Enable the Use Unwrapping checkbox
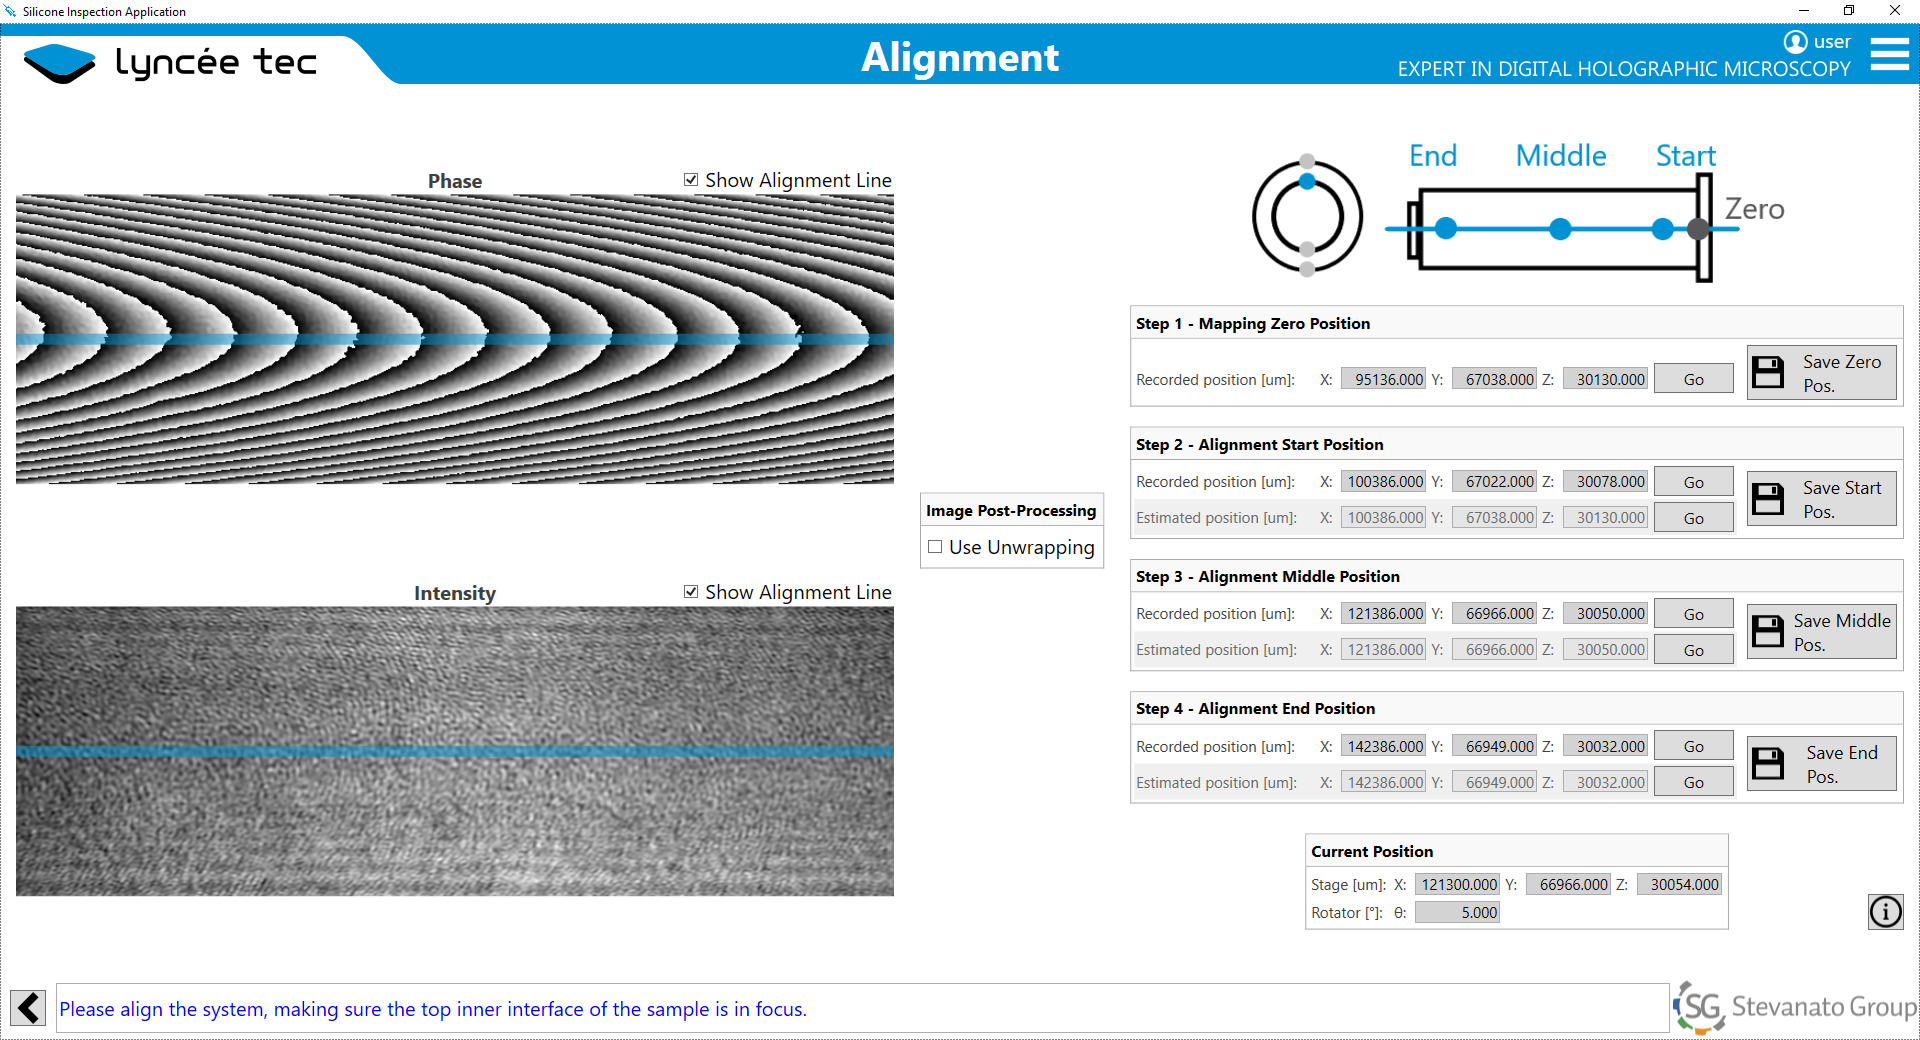The height and width of the screenshot is (1040, 1920). point(935,547)
